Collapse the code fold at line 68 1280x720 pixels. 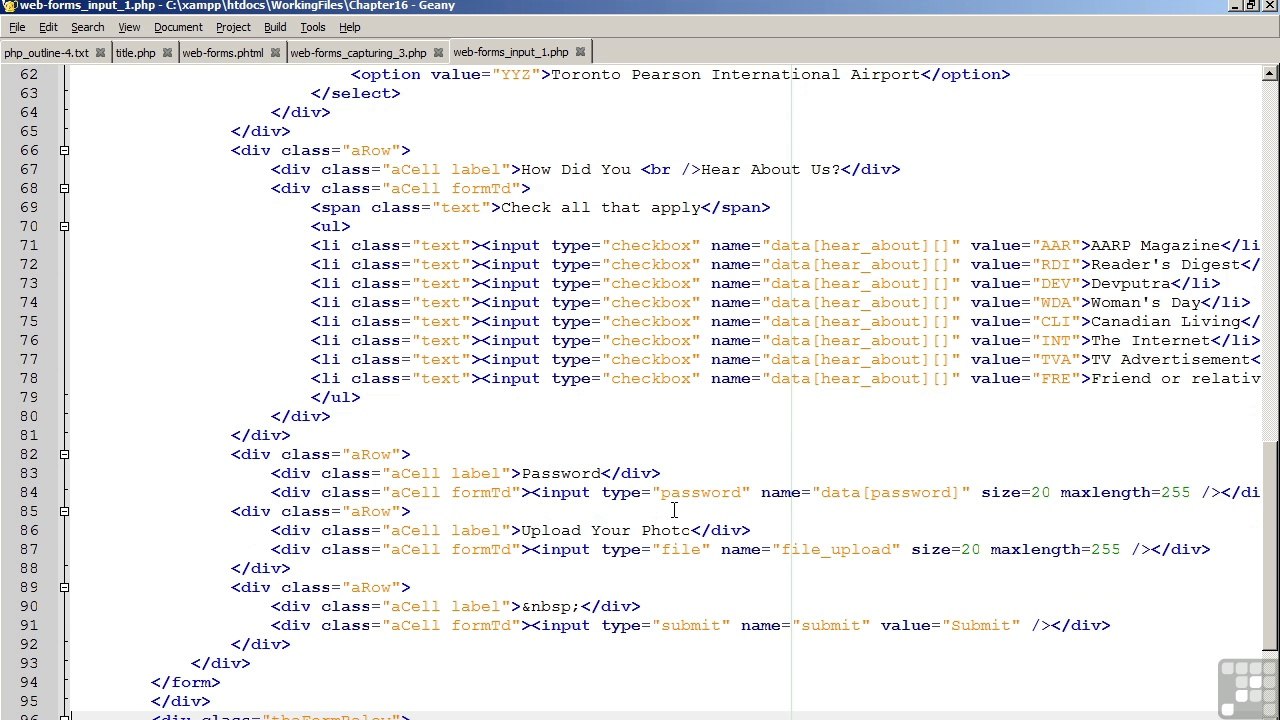[x=64, y=189]
